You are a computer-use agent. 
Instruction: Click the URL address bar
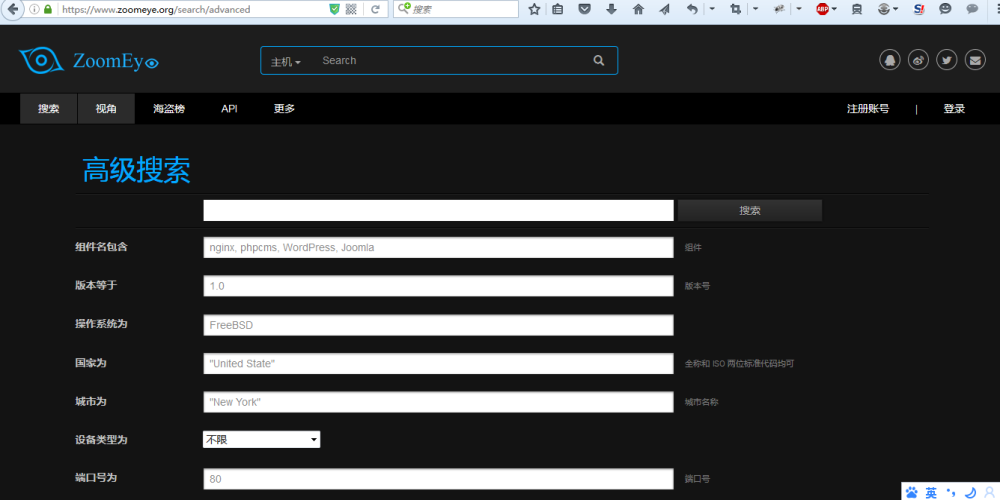coord(191,10)
